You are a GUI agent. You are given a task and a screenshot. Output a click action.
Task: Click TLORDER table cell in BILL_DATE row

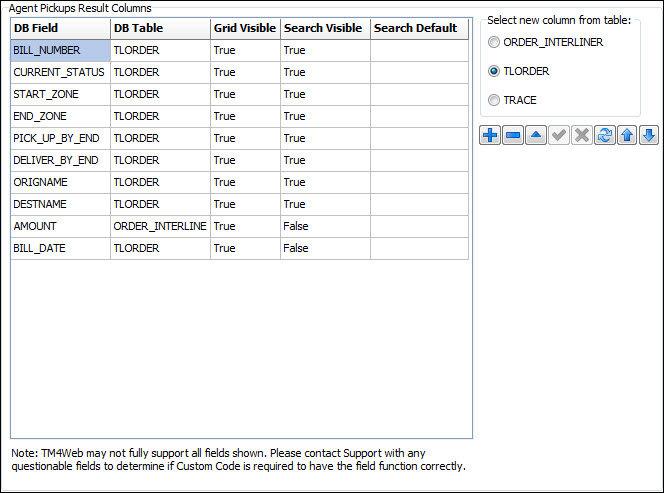160,249
